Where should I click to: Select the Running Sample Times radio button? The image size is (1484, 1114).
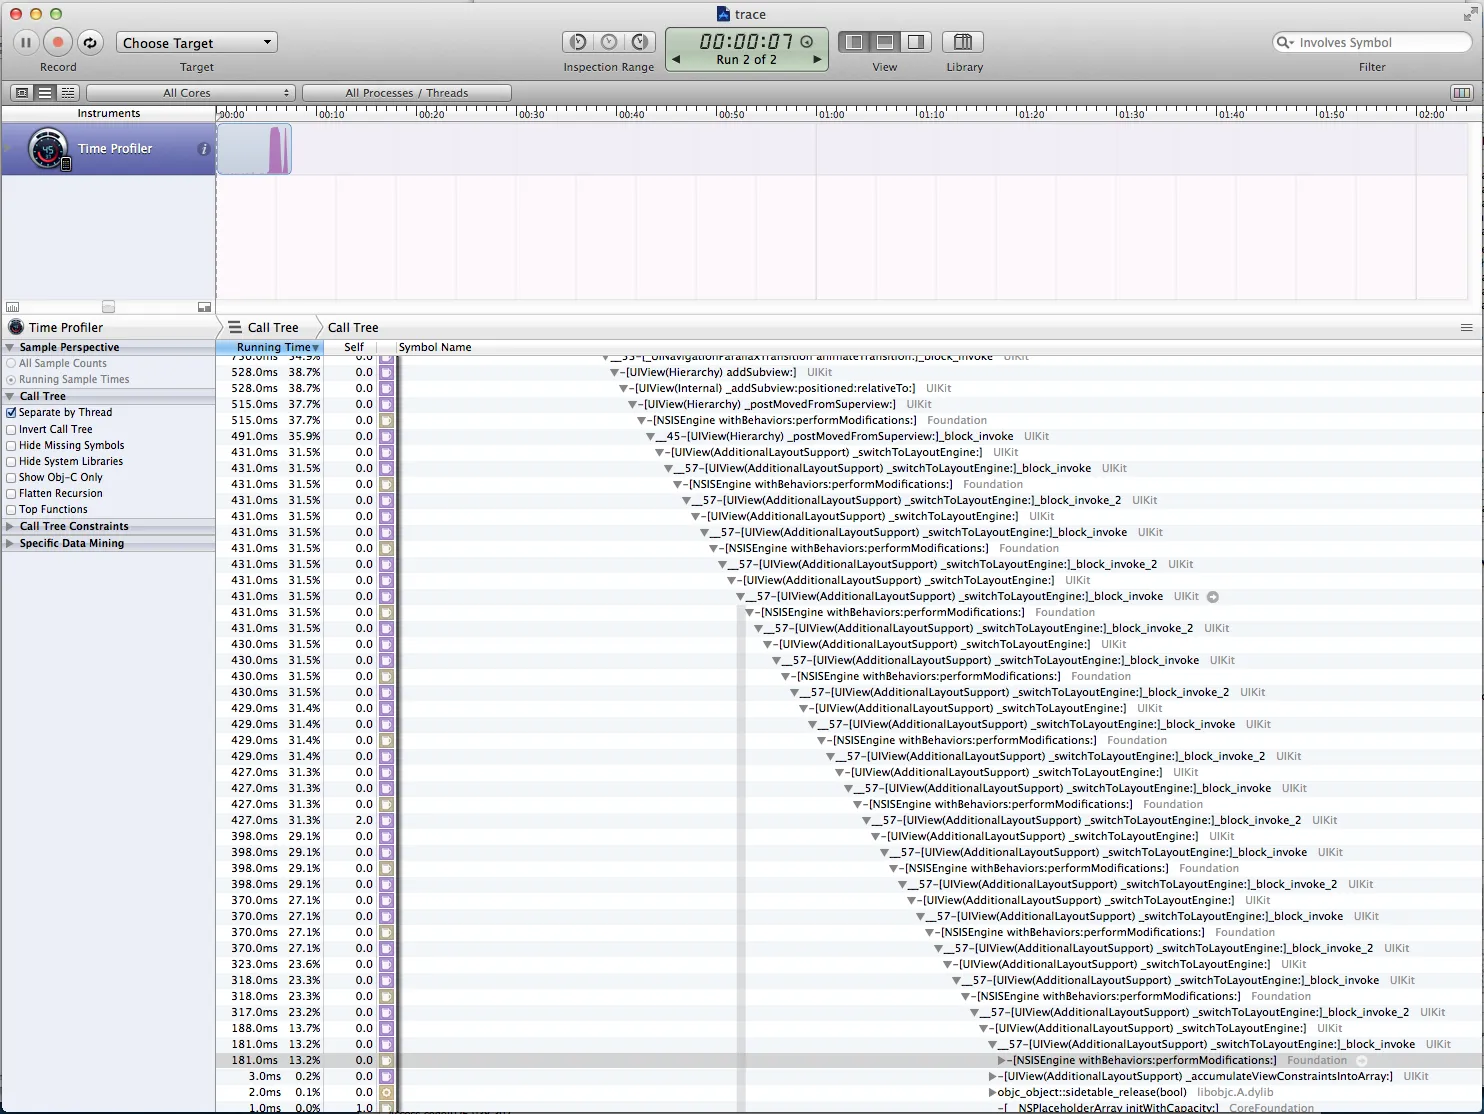[11, 380]
